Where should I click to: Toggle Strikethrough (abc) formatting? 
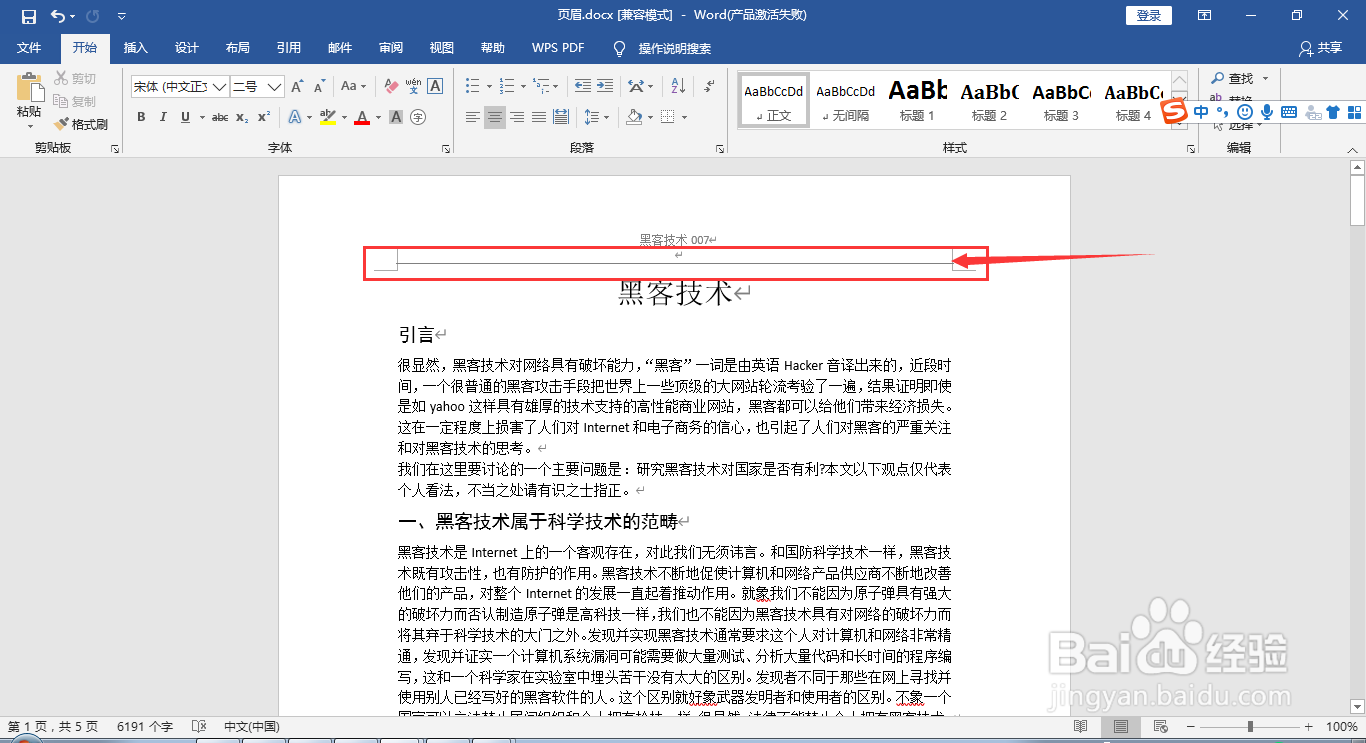tap(220, 117)
